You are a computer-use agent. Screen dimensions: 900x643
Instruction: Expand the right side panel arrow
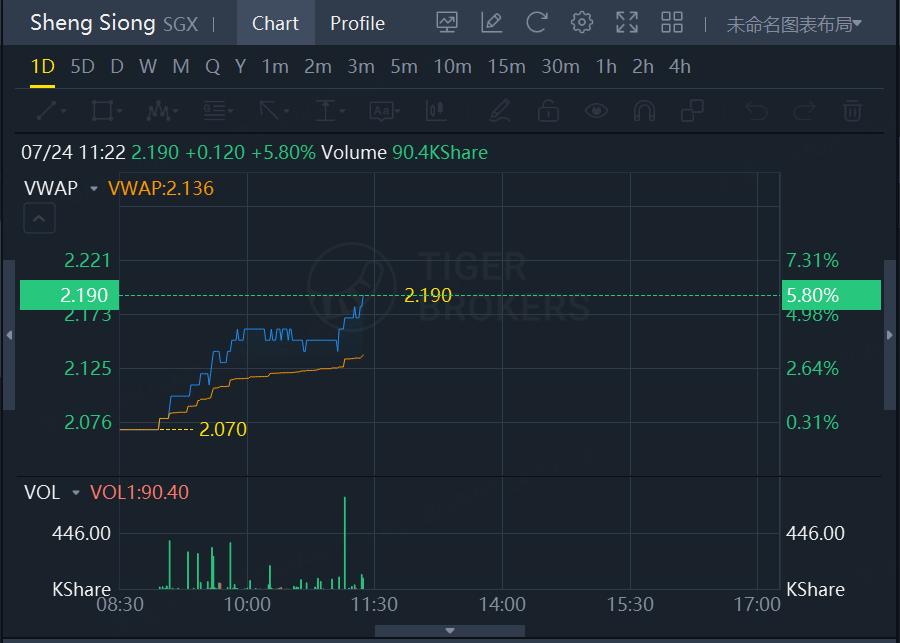(890, 335)
